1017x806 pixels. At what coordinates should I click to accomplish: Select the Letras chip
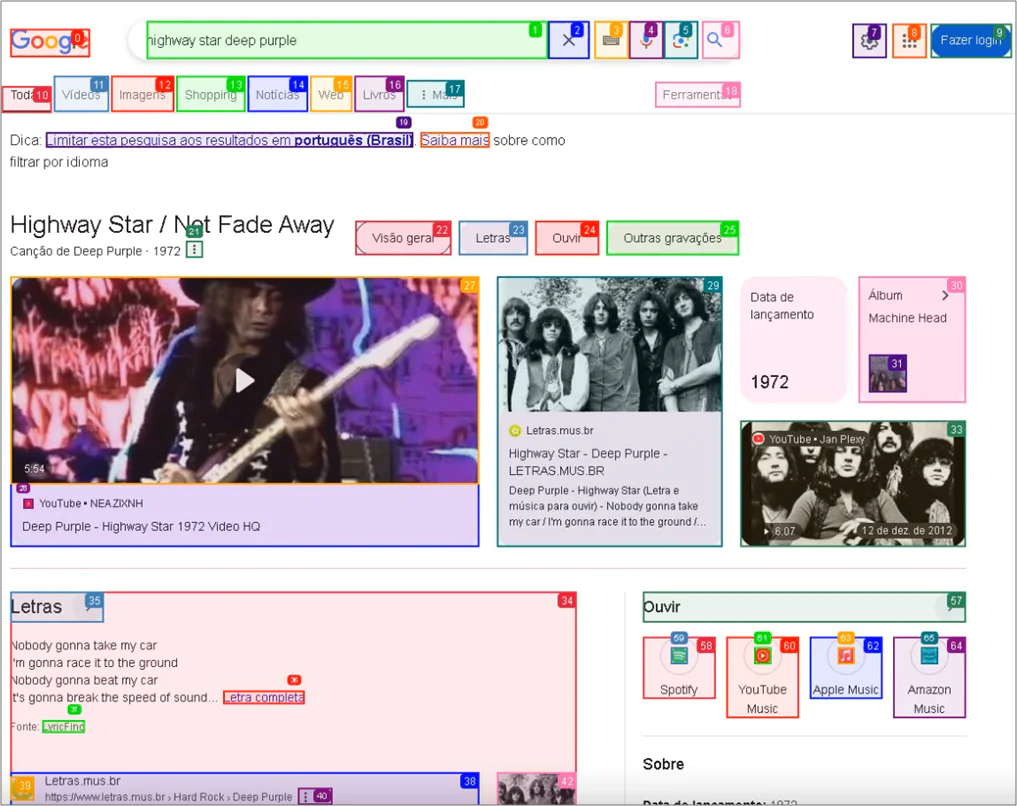[x=493, y=238]
